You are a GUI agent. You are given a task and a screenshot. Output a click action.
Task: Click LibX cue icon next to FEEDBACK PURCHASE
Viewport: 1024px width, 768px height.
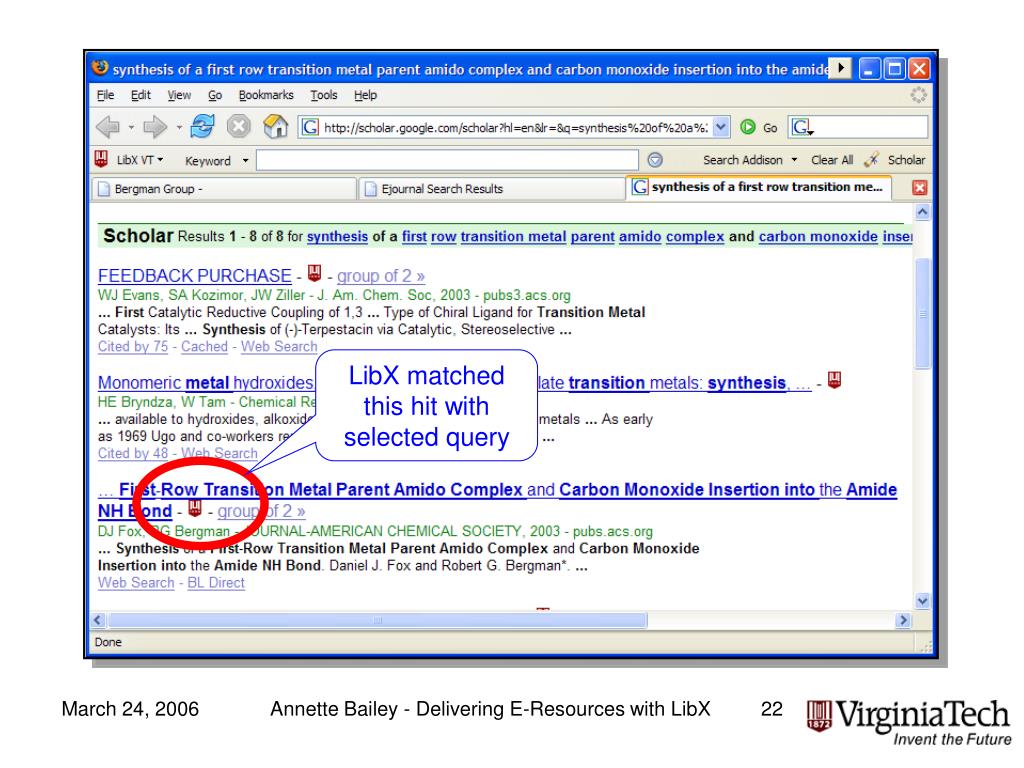pos(315,273)
